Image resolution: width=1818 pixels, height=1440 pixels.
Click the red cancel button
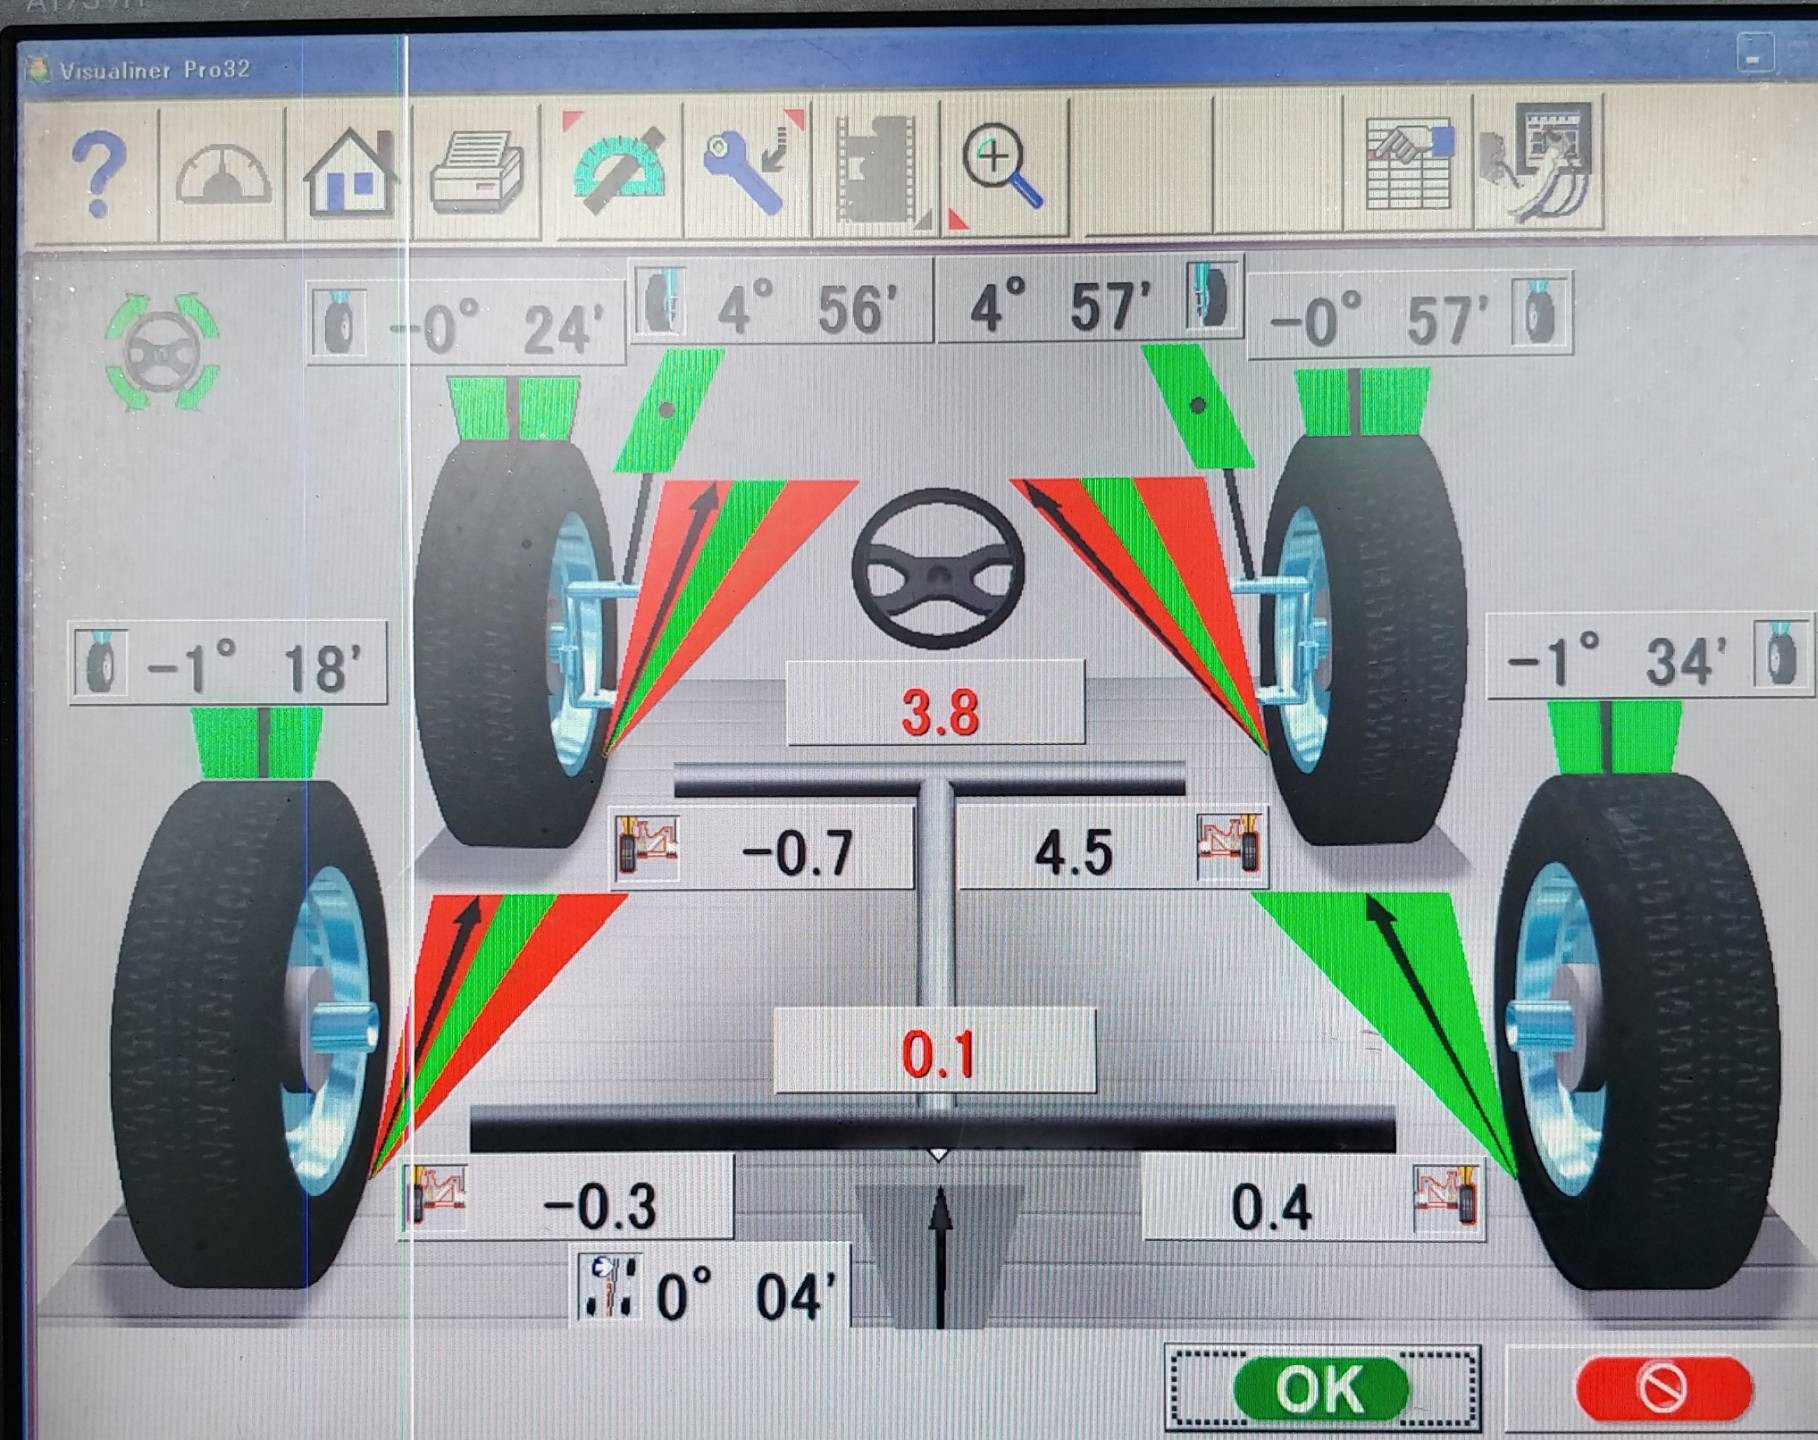point(1663,1387)
